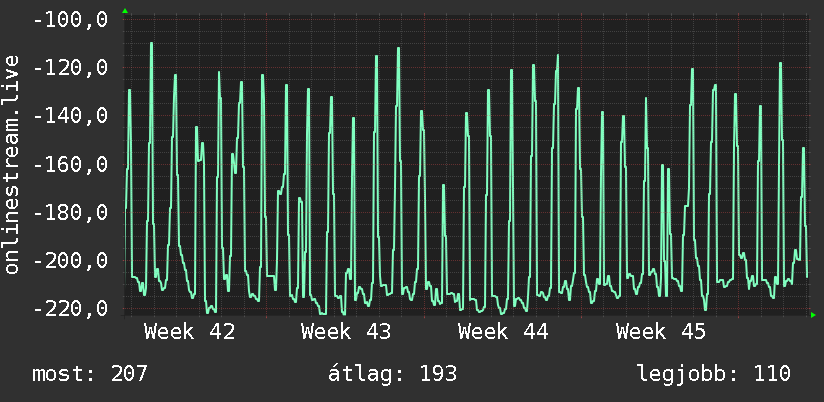Click the 'Week 44' axis label
The height and width of the screenshot is (402, 824).
(x=503, y=332)
